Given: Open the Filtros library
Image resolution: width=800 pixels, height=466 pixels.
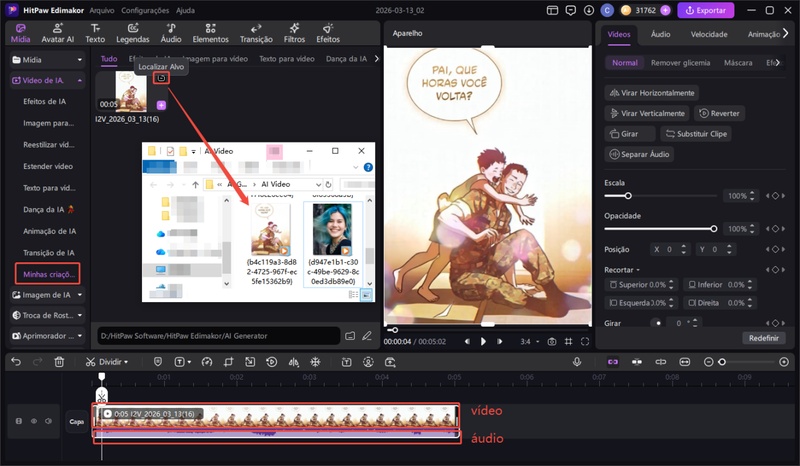Looking at the screenshot, I should tap(294, 33).
